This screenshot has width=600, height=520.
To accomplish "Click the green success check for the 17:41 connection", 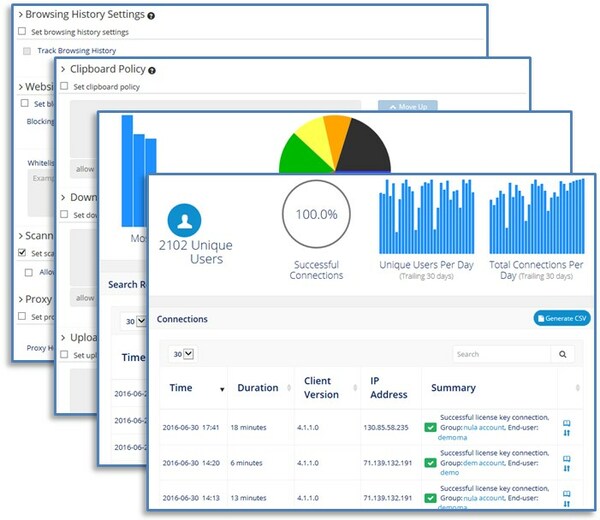I will 430,427.
